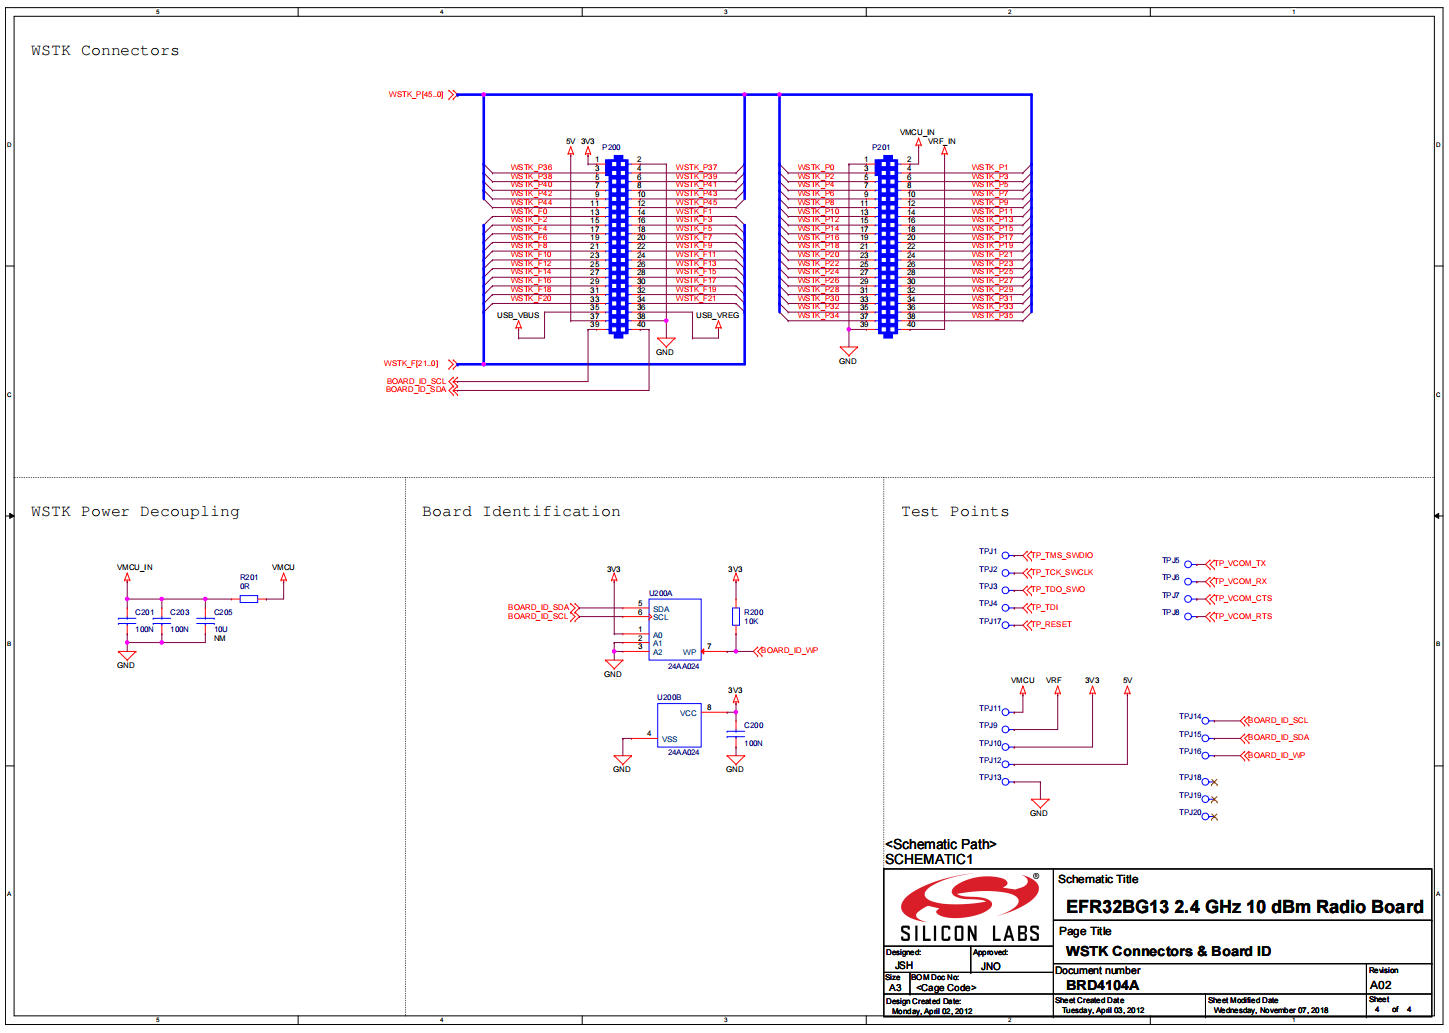Click the U200B power block symbol

pos(678,725)
